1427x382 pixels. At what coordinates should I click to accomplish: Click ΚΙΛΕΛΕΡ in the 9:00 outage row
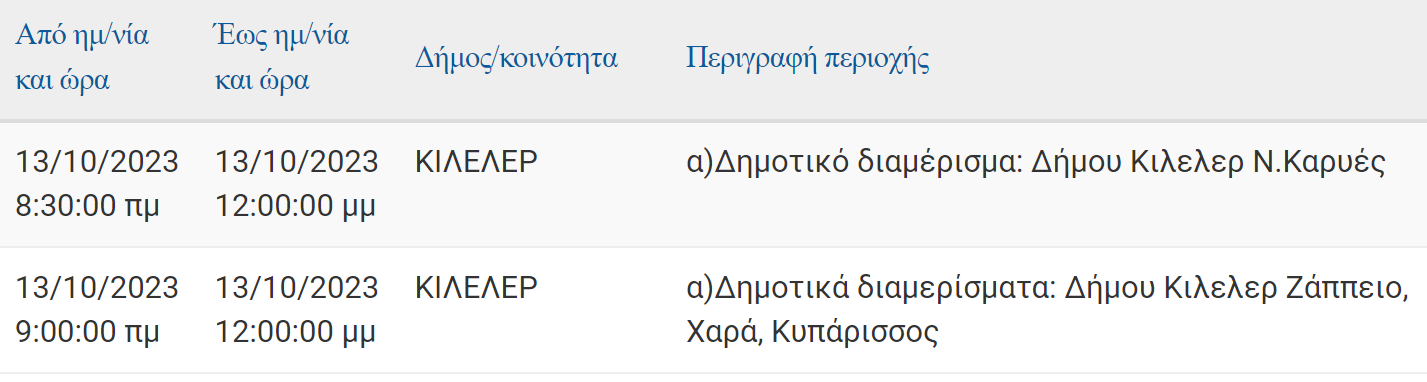pyautogui.click(x=476, y=288)
